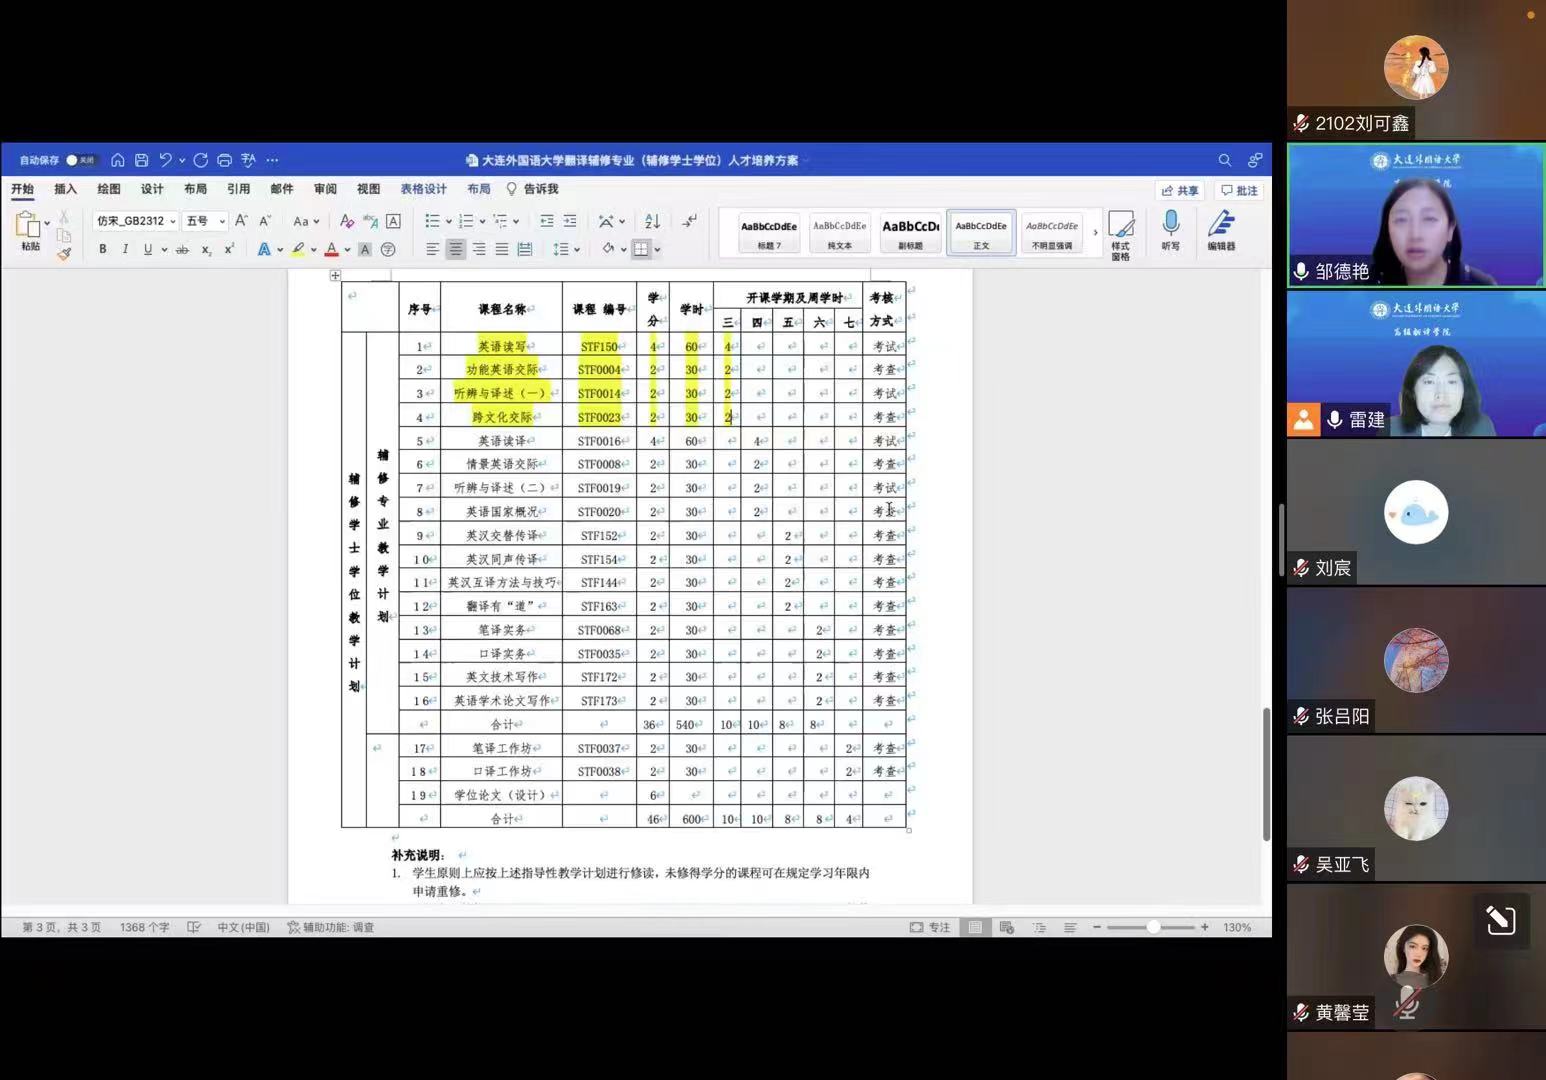Viewport: 1546px width, 1080px height.
Task: Expand the styles gallery arrow
Action: click(1095, 232)
